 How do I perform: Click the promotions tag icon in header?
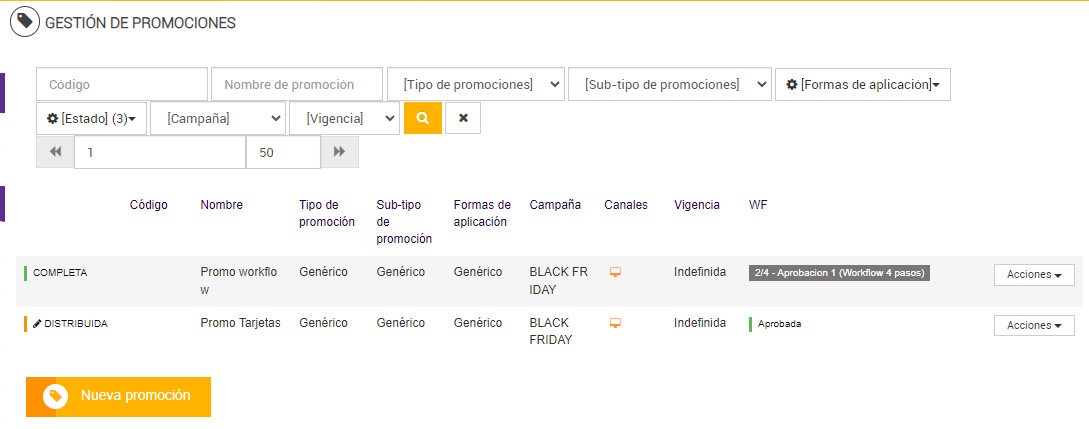pyautogui.click(x=25, y=21)
